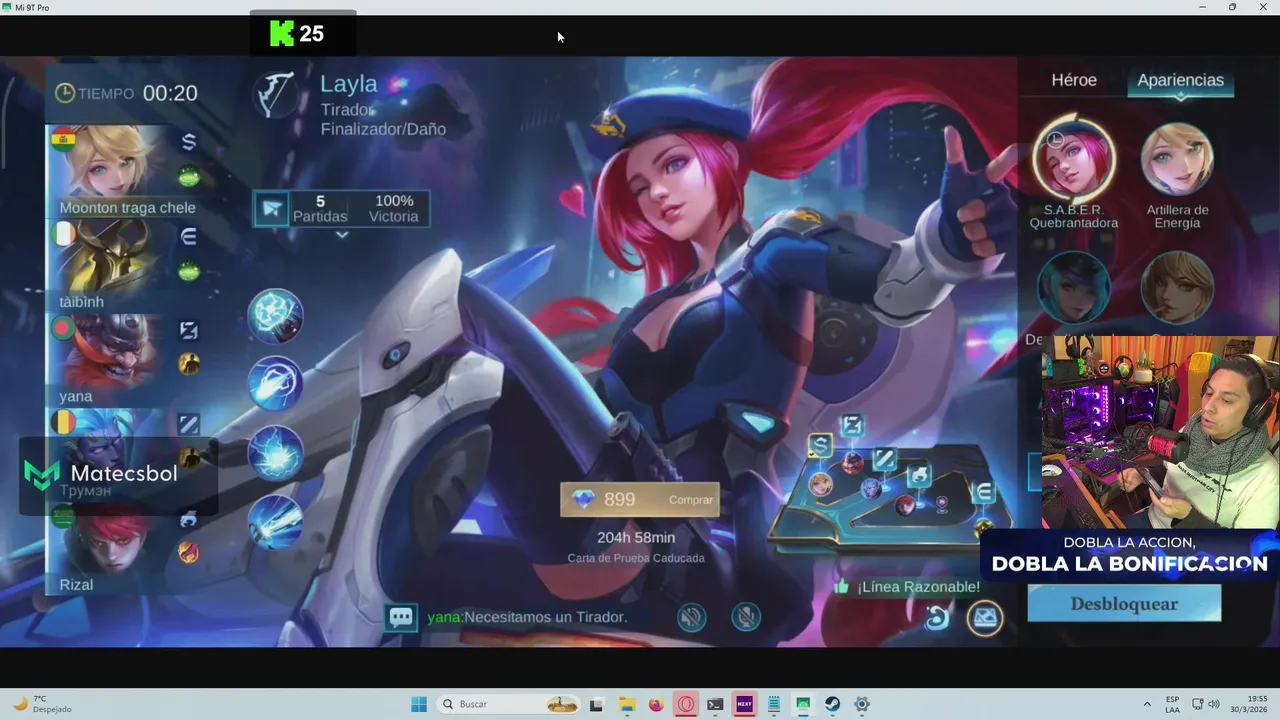The width and height of the screenshot is (1280, 720).
Task: Select Layla's first skill icon
Action: 275,316
